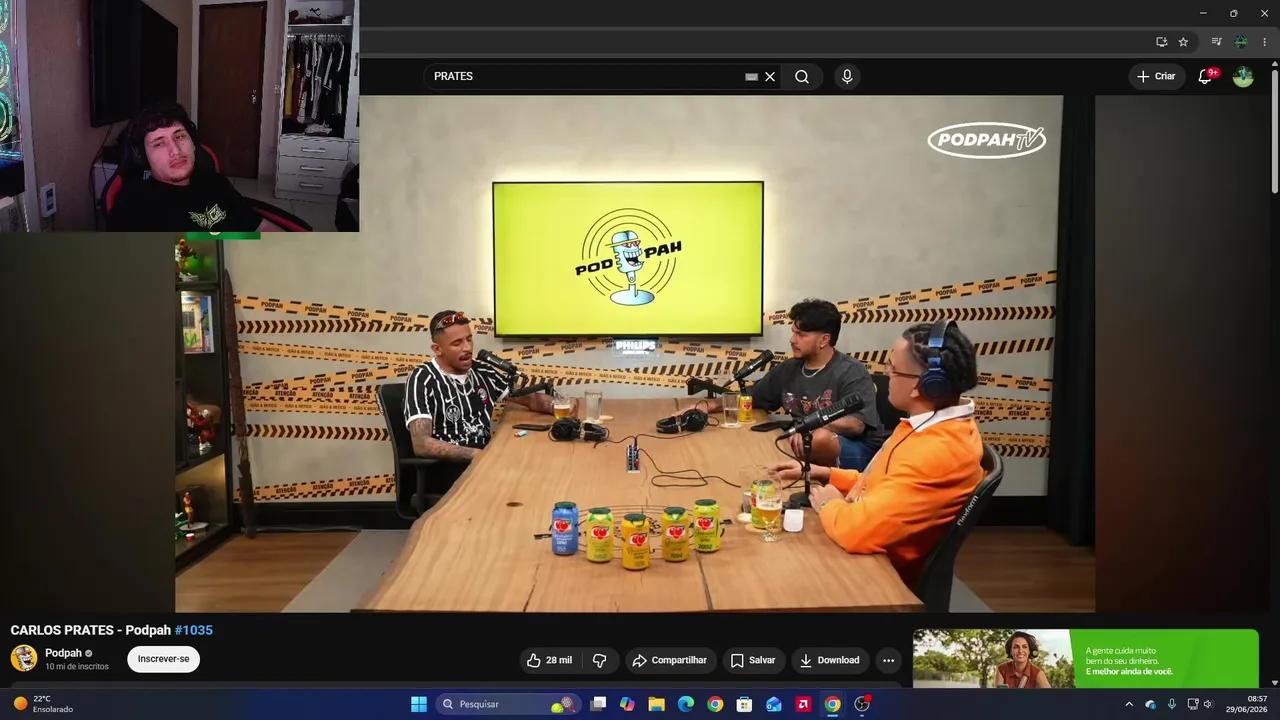Image resolution: width=1280 pixels, height=720 pixels.
Task: Click the install app icon in address bar
Action: (x=1161, y=42)
